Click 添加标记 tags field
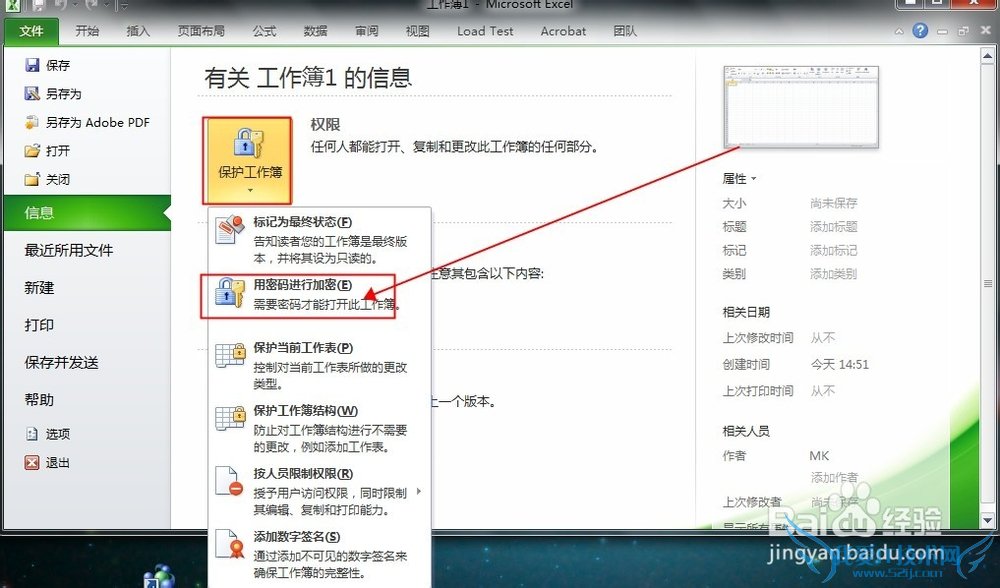This screenshot has width=1000, height=588. pyautogui.click(x=834, y=251)
